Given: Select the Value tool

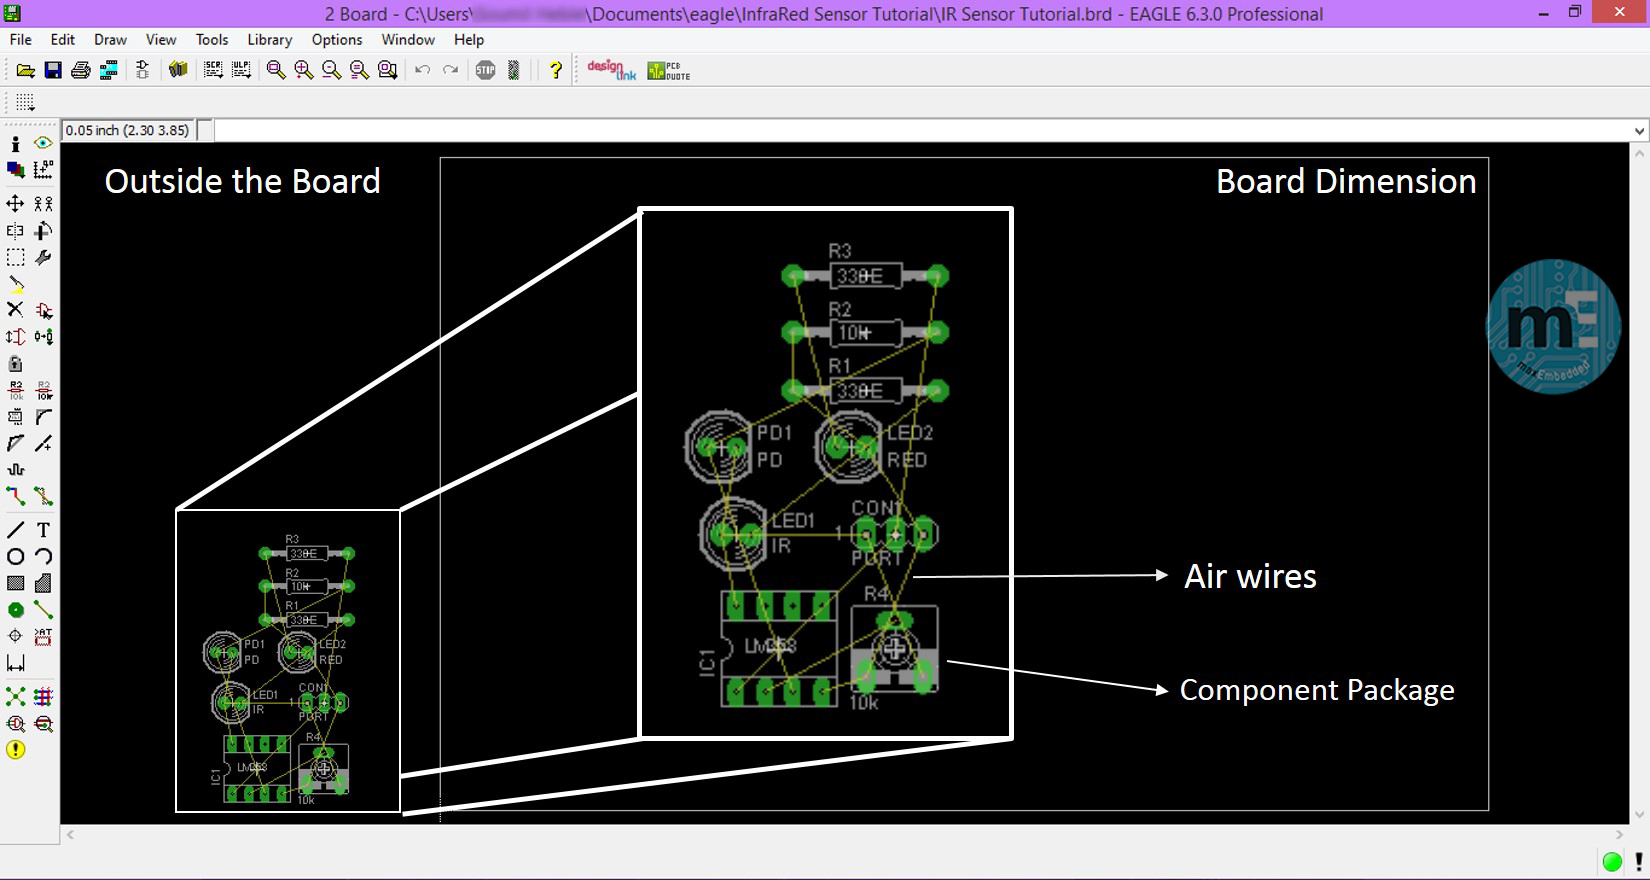Looking at the screenshot, I should coord(43,390).
